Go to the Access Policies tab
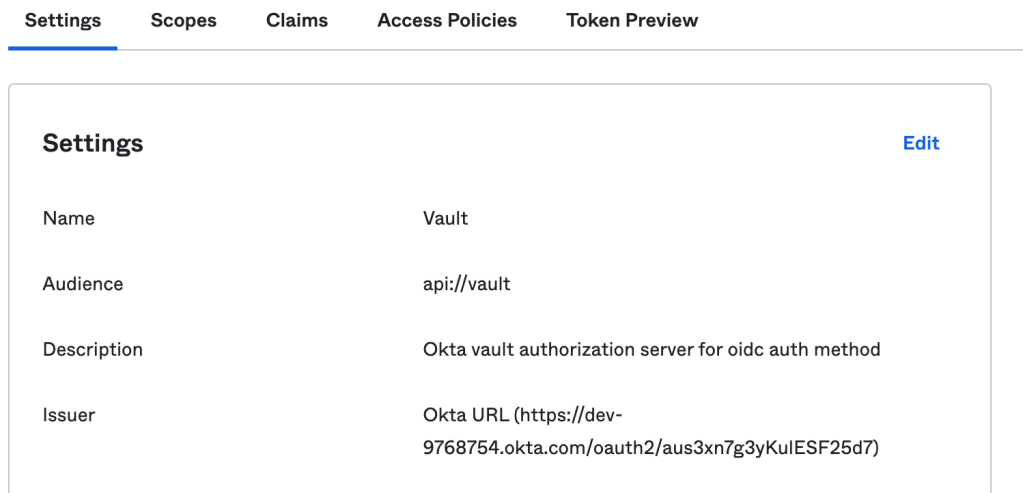1023x493 pixels. tap(447, 21)
